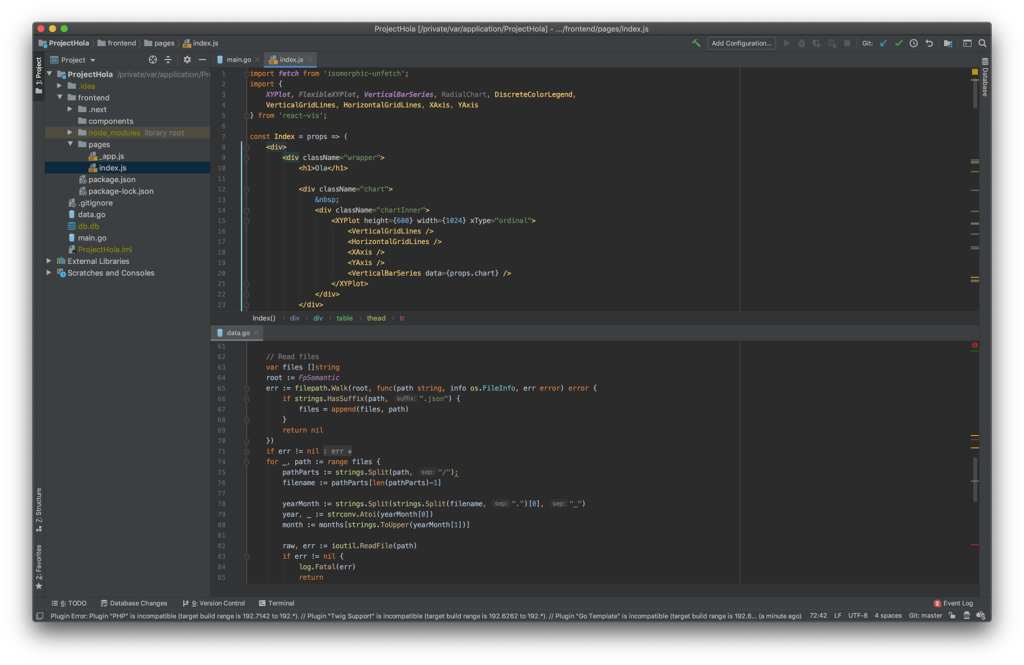Click the UTF-8 encoding in the status bar
This screenshot has width=1024, height=665.
pyautogui.click(x=857, y=615)
